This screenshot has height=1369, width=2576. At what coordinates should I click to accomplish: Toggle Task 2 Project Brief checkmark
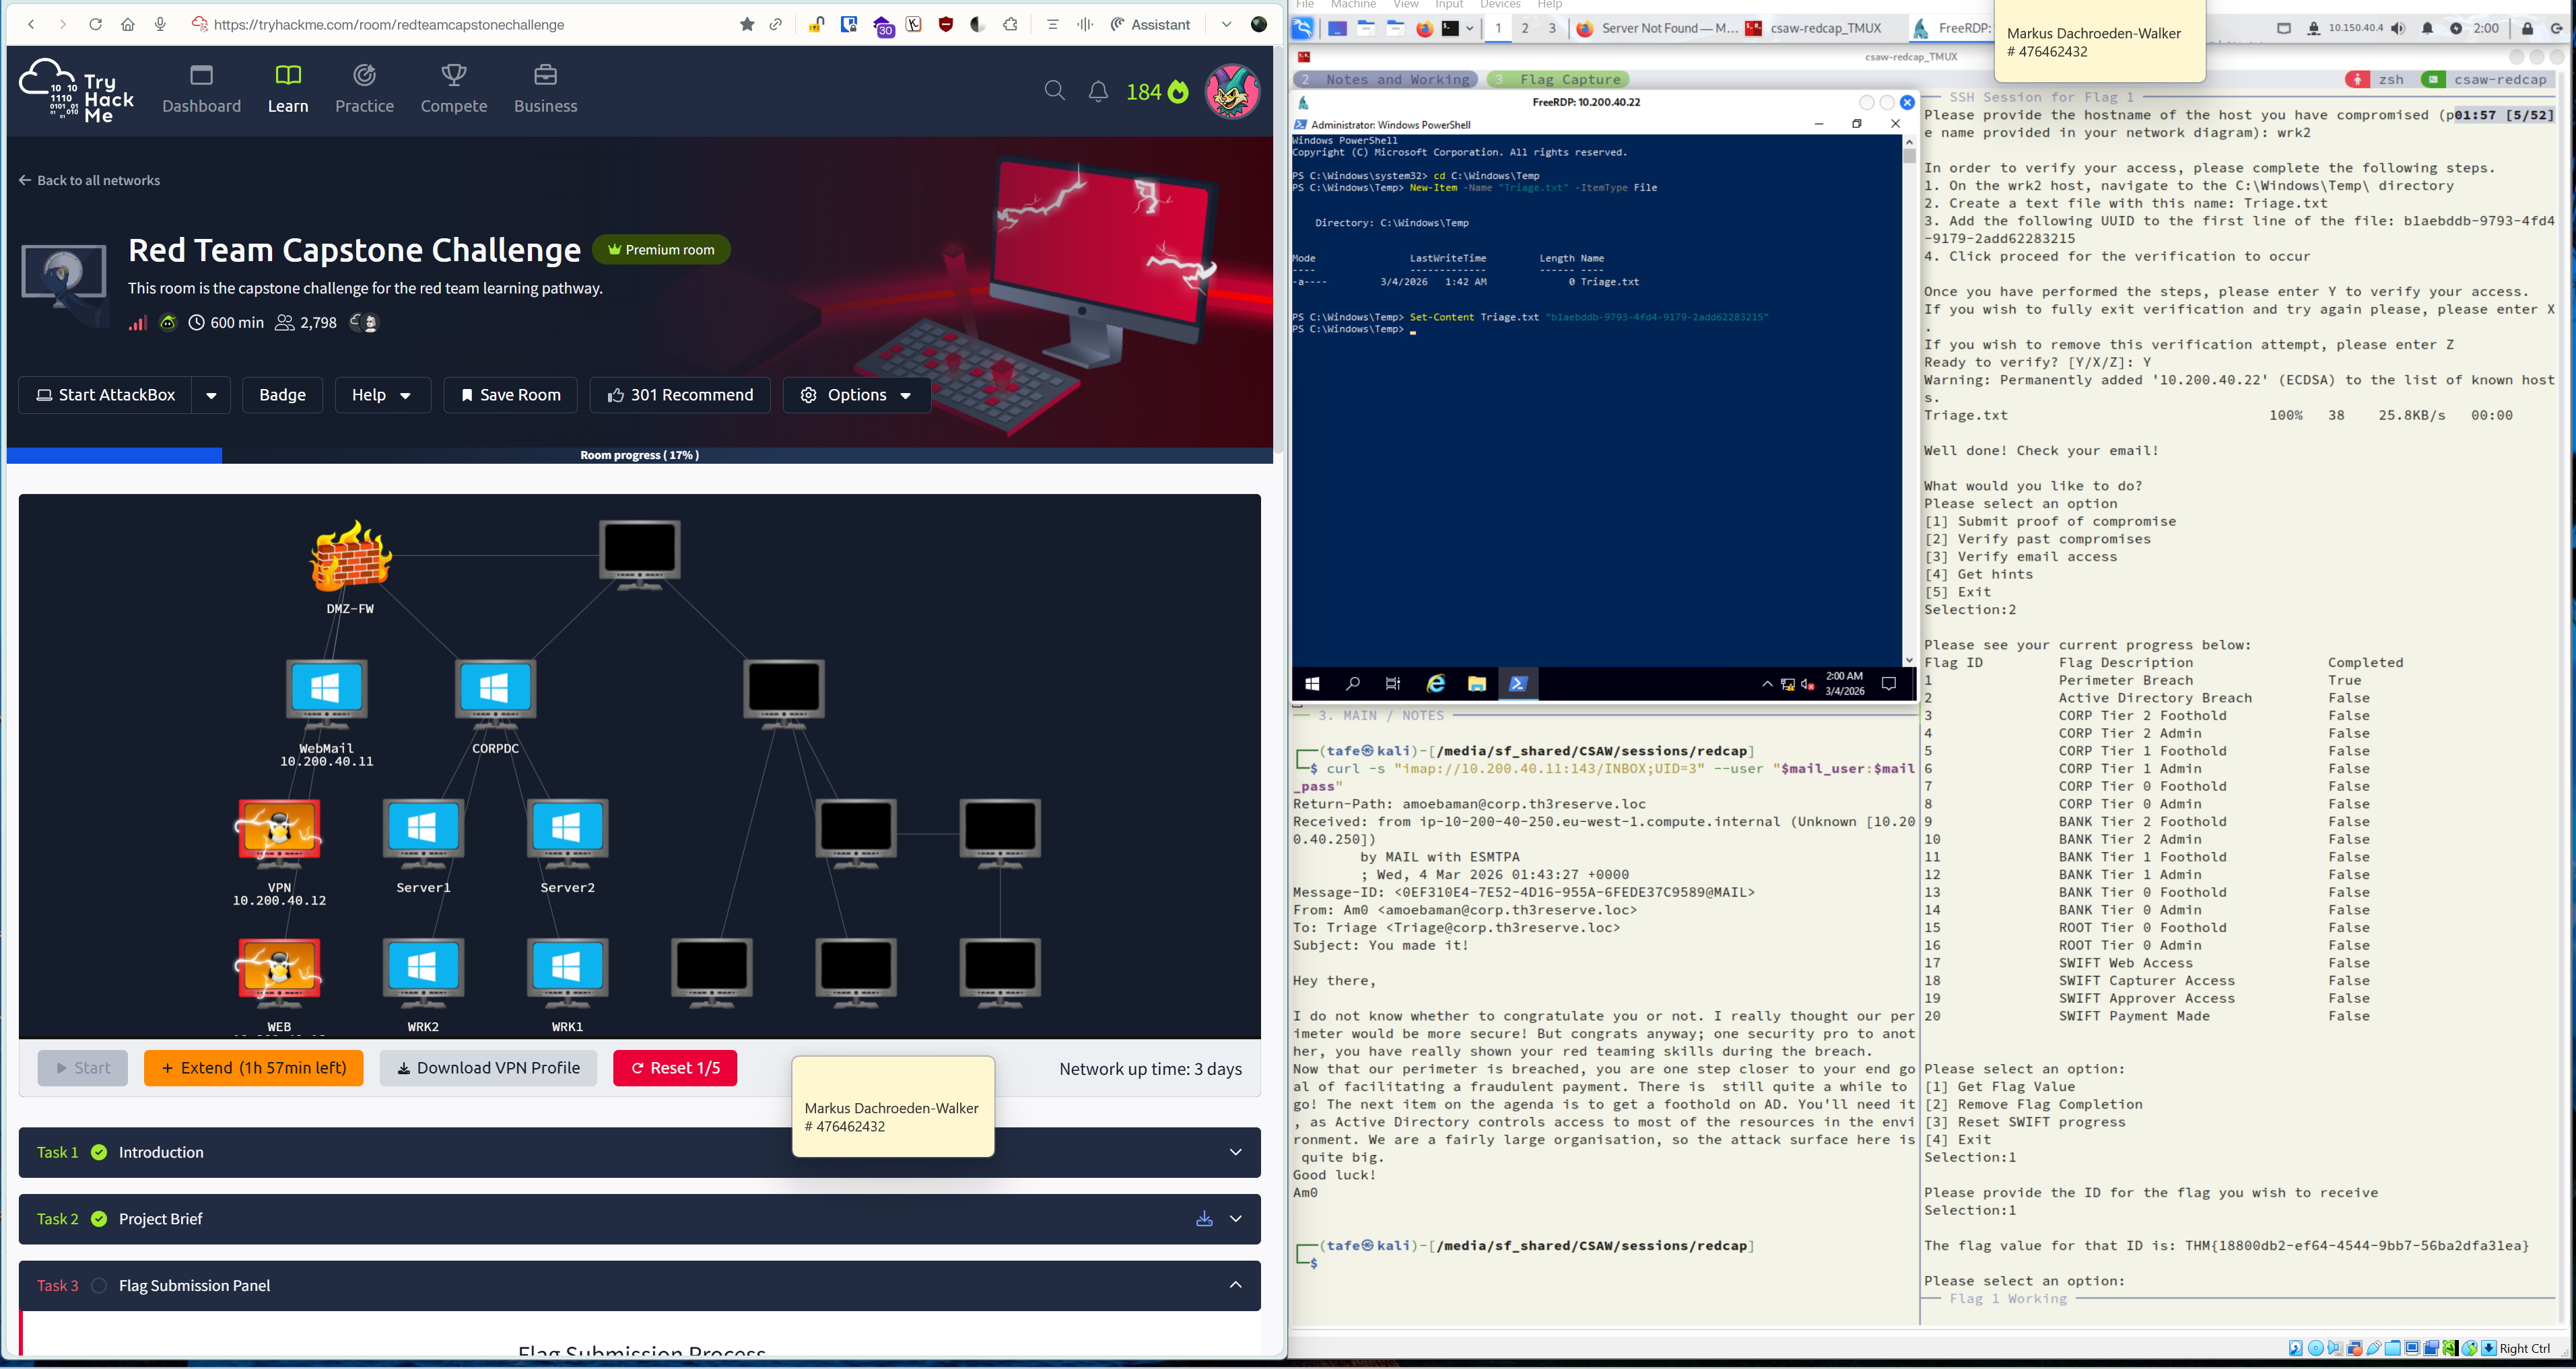click(99, 1219)
